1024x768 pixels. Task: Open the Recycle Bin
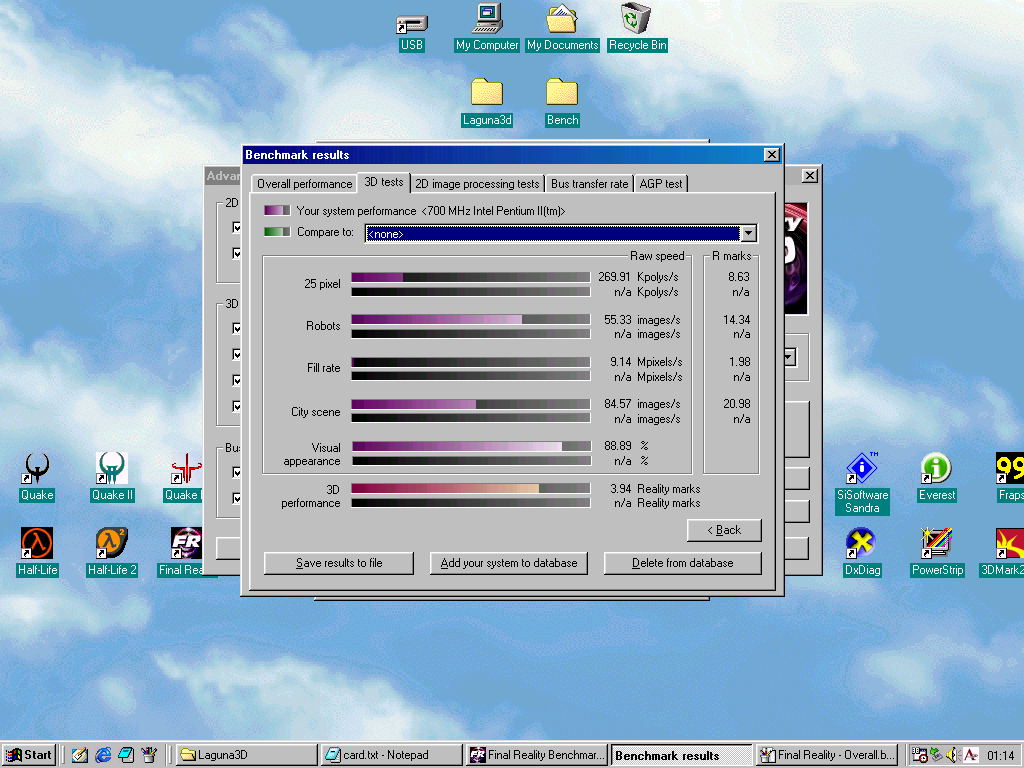[637, 19]
